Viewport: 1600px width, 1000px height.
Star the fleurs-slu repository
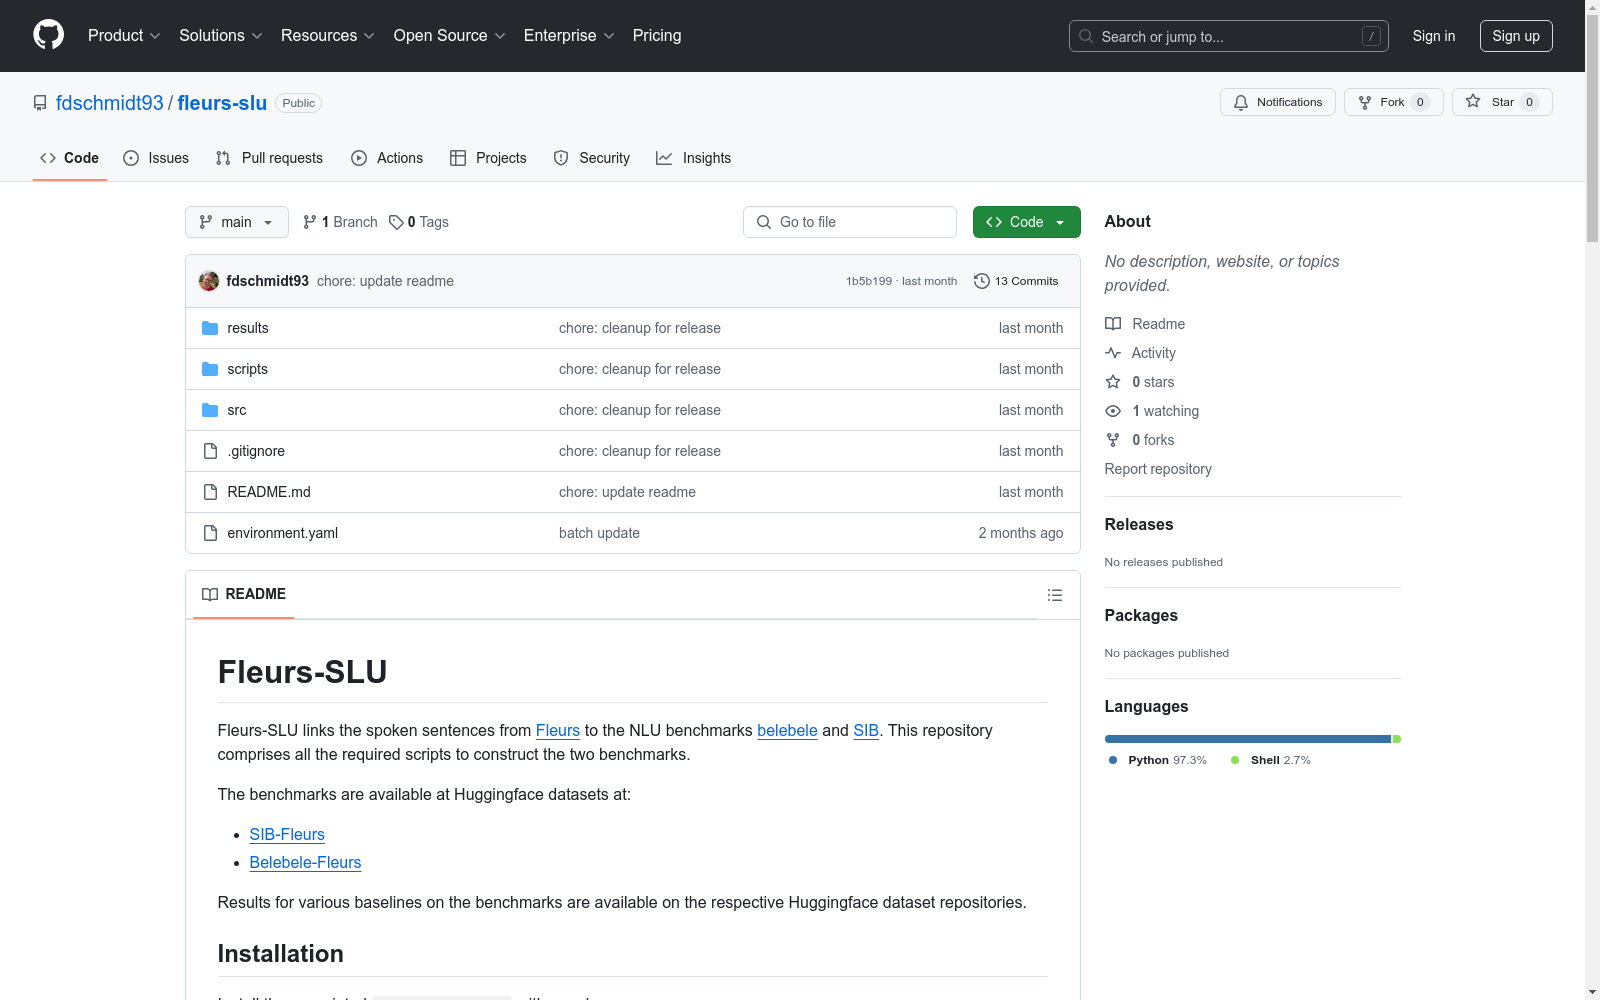click(1502, 102)
